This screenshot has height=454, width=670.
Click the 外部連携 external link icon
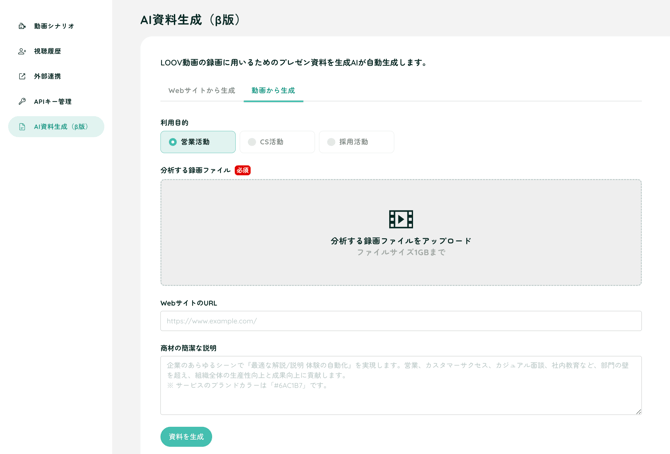pyautogui.click(x=22, y=76)
